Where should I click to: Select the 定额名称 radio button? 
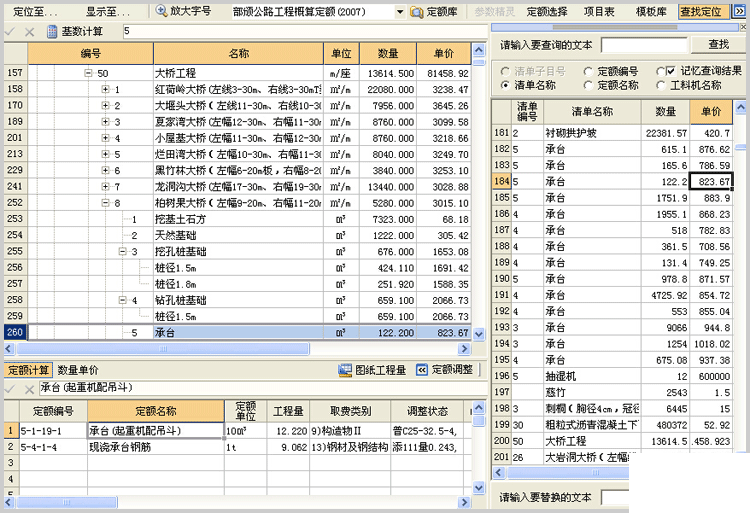point(588,85)
